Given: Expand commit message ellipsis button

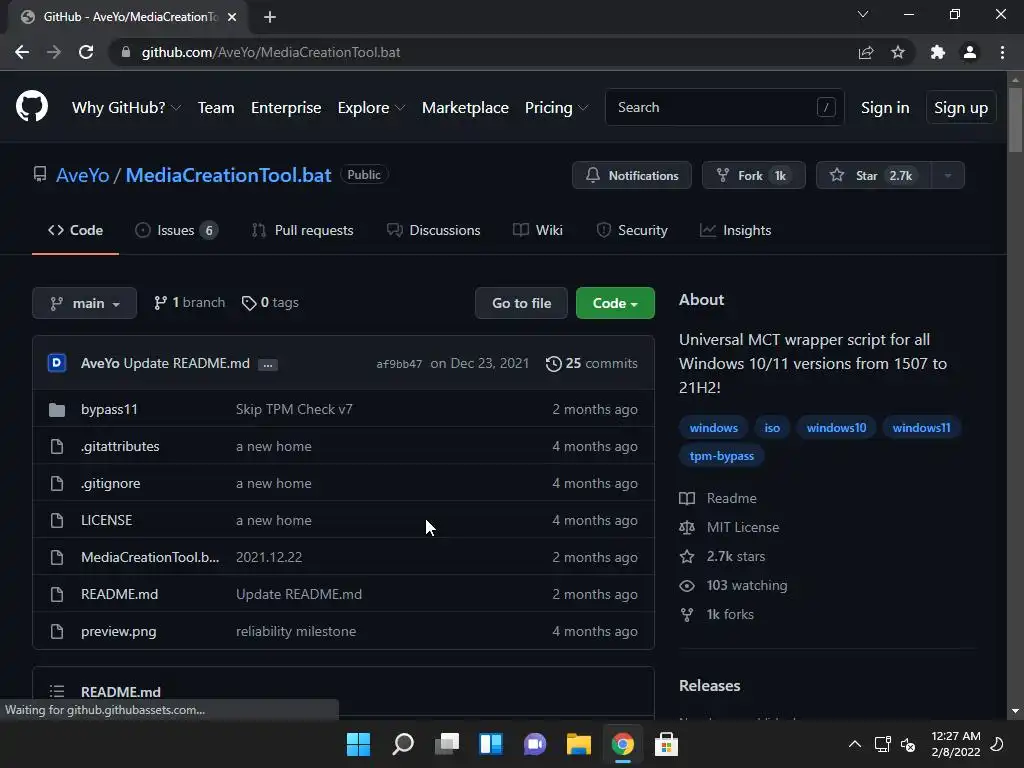Looking at the screenshot, I should coord(268,365).
